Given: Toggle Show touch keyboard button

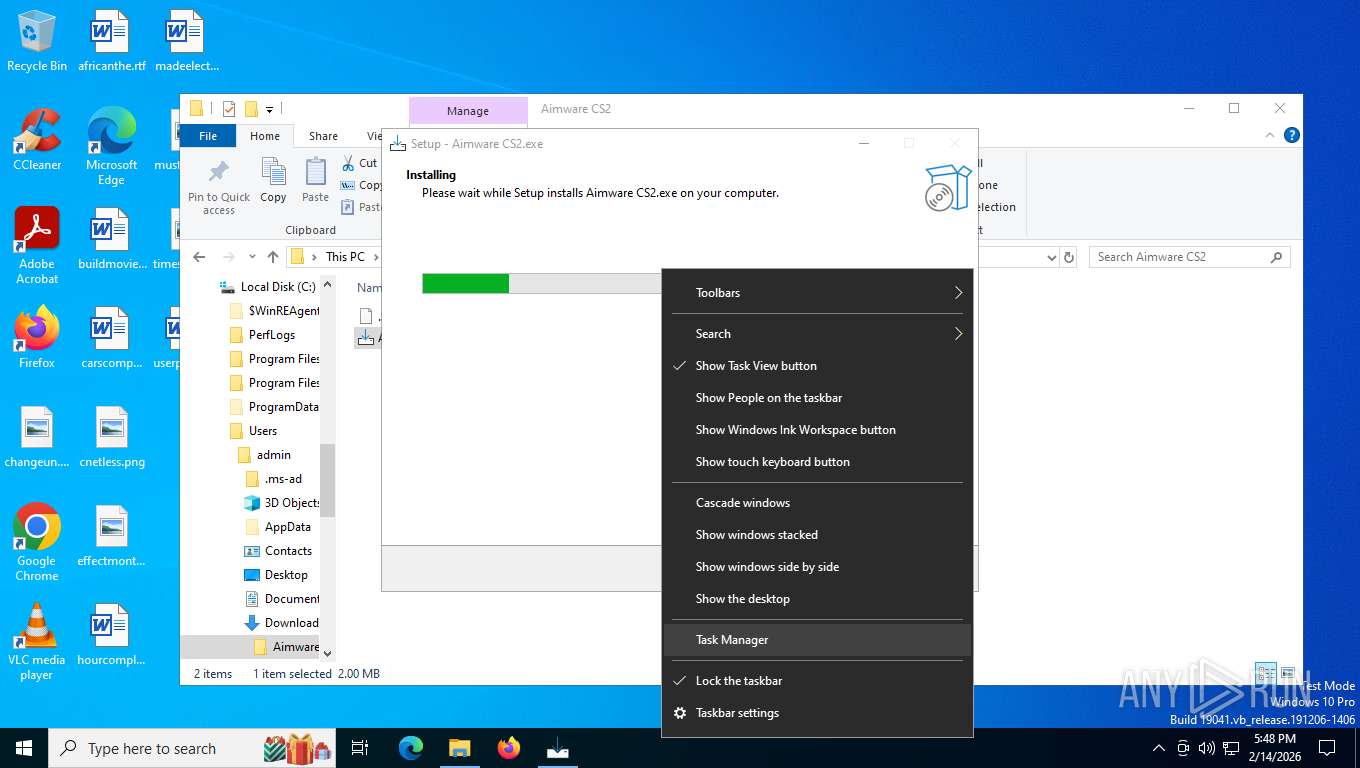Looking at the screenshot, I should tap(818, 462).
